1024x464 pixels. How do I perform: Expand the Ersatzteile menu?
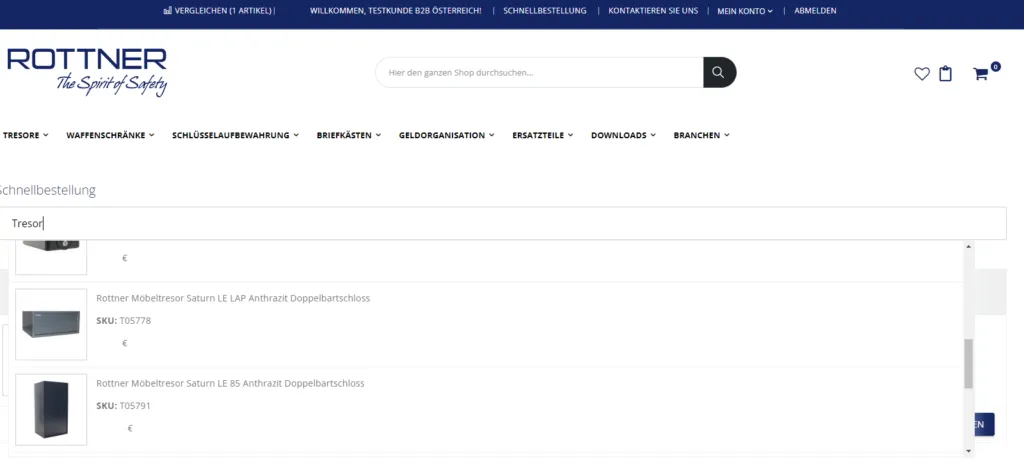(x=543, y=135)
